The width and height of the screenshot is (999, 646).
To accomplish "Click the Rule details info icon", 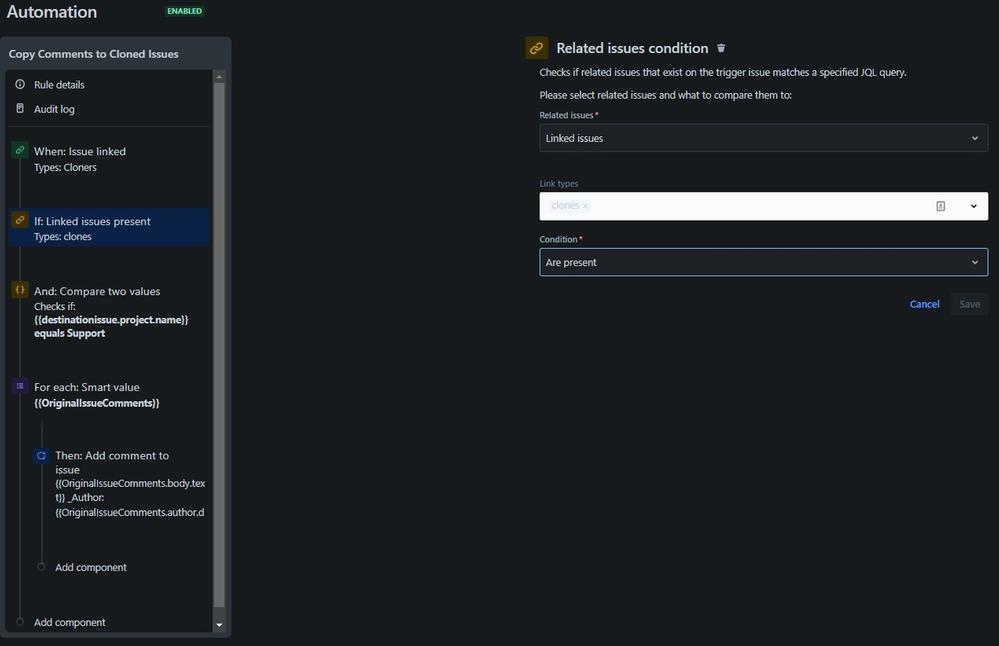I will pyautogui.click(x=20, y=84).
